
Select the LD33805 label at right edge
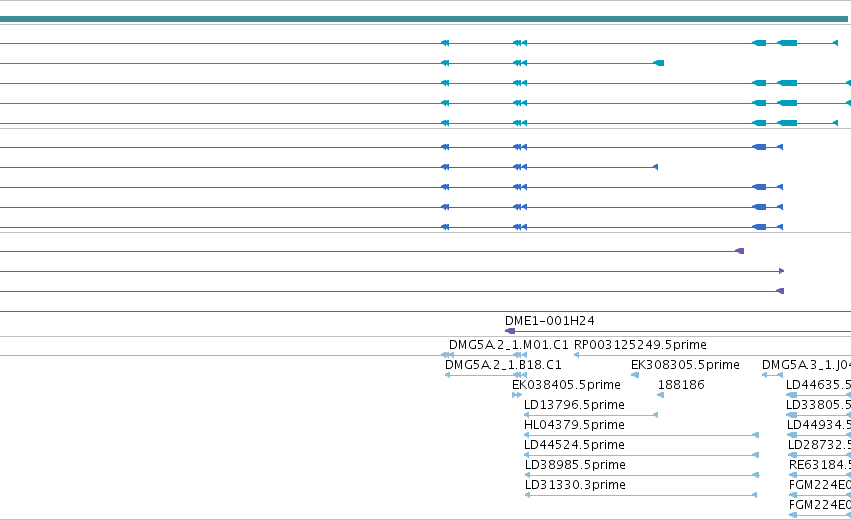(x=818, y=405)
